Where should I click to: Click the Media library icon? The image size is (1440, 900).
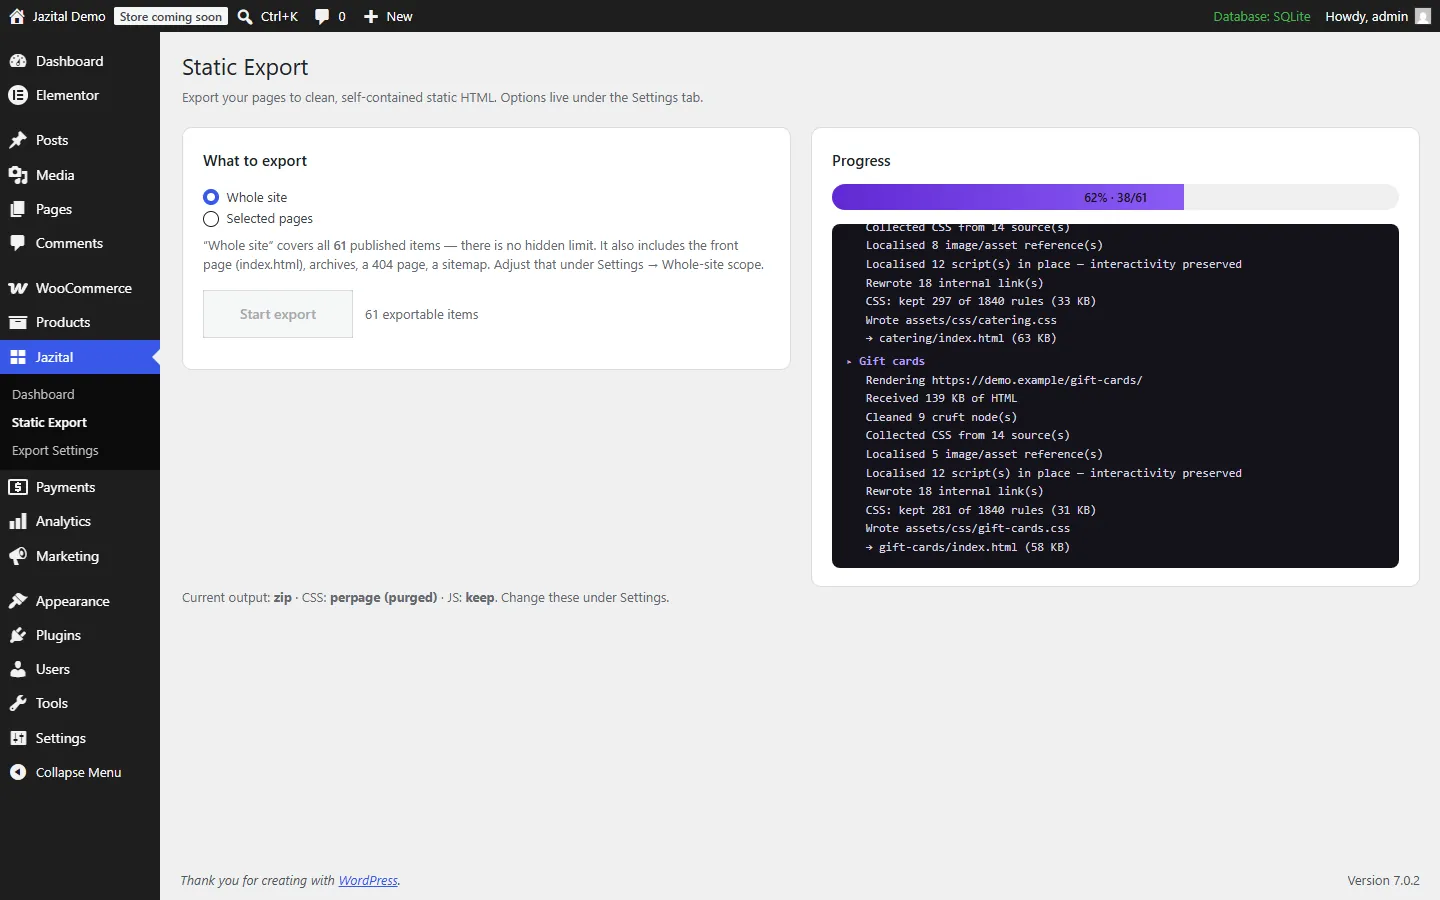(18, 175)
